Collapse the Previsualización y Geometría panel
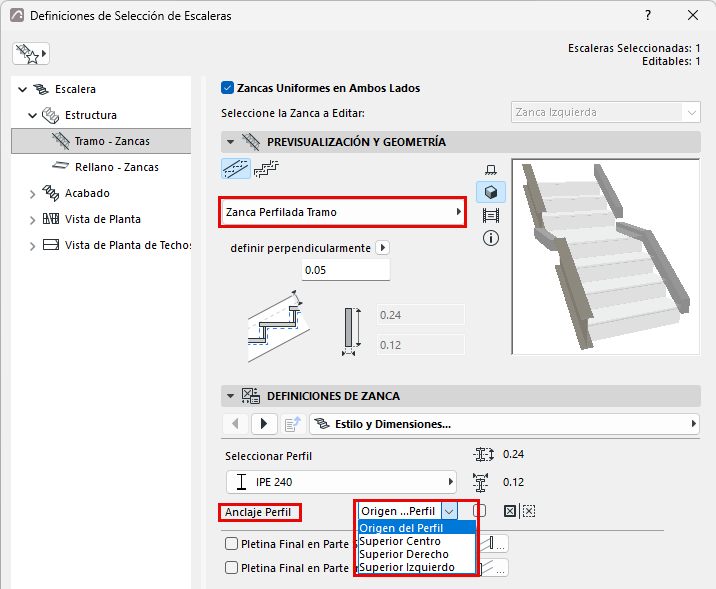Viewport: 716px width, 589px height. click(231, 142)
